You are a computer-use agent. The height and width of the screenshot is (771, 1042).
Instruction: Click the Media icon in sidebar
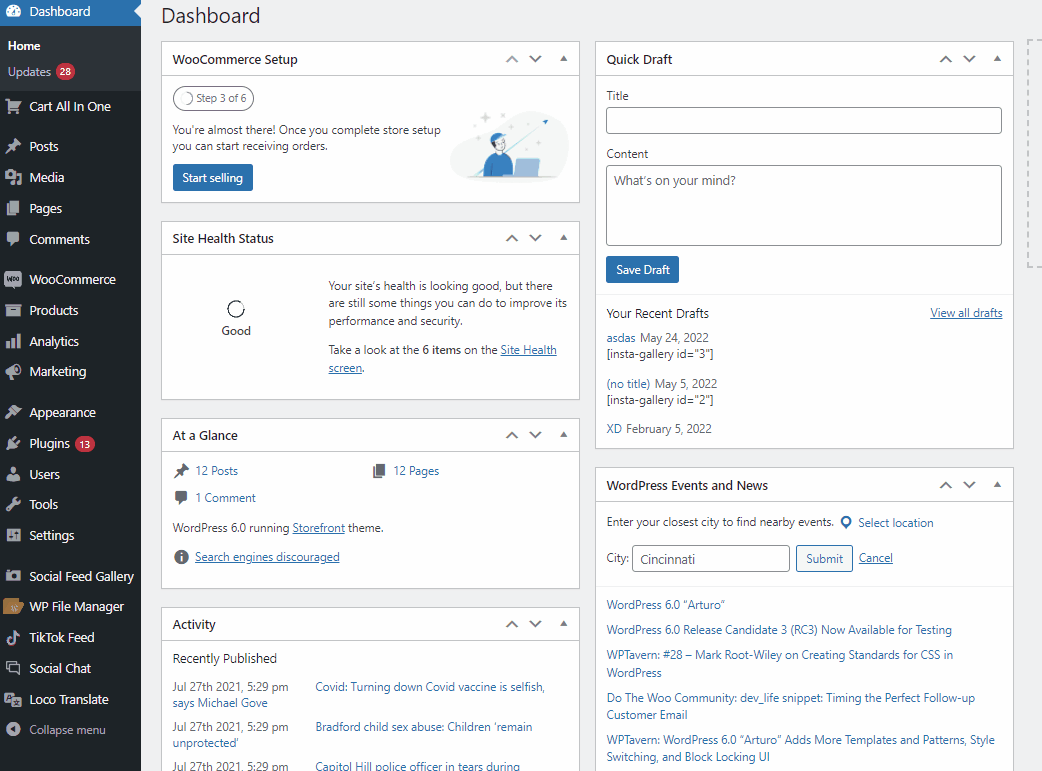point(13,177)
